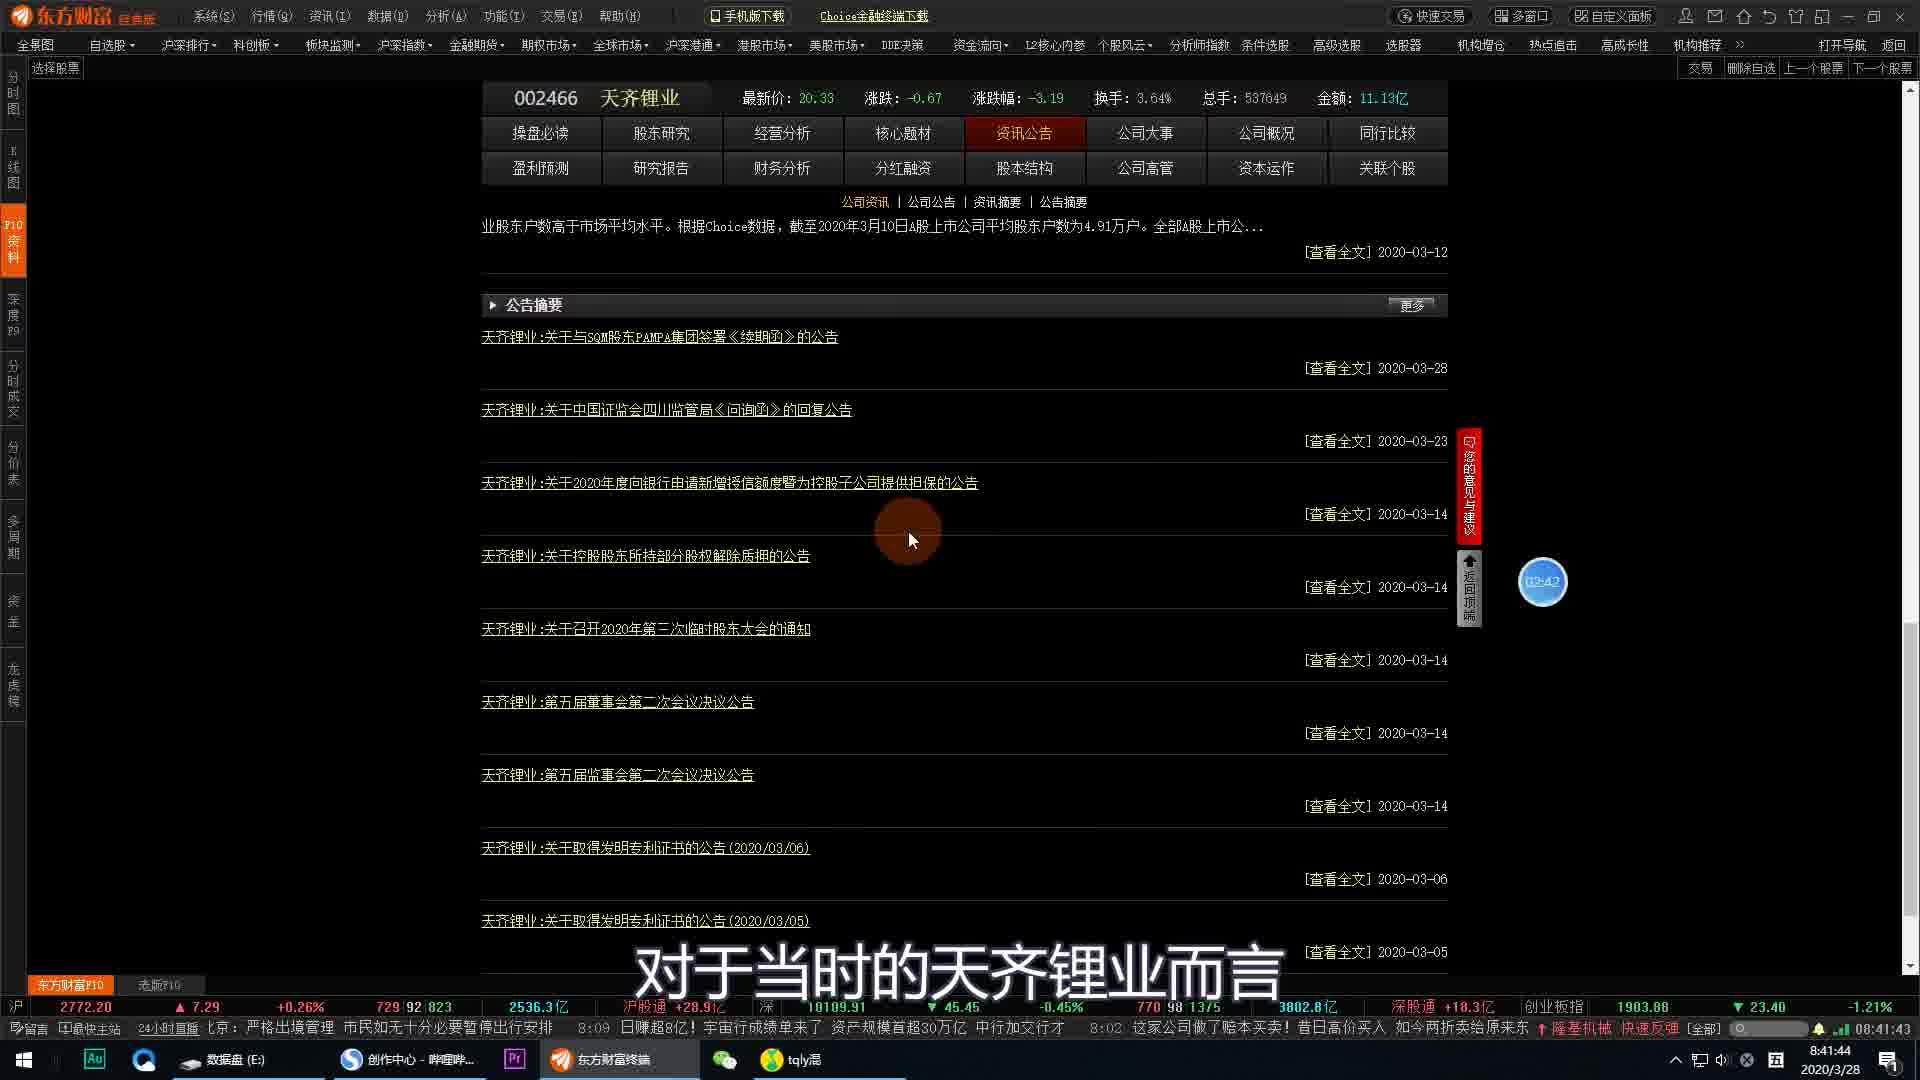Go to the home icon in title bar

[x=1743, y=16]
